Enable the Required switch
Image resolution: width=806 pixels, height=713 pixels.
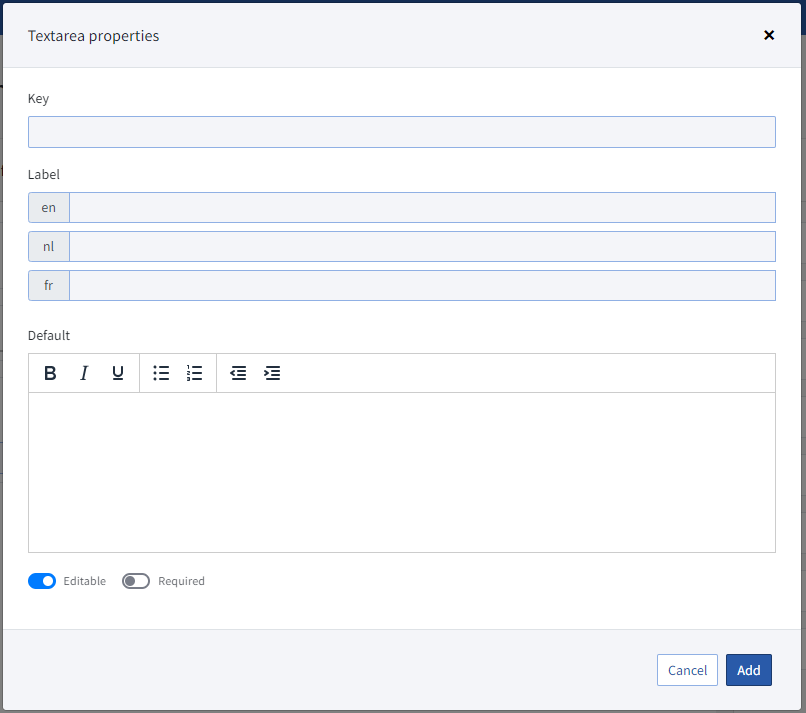136,581
